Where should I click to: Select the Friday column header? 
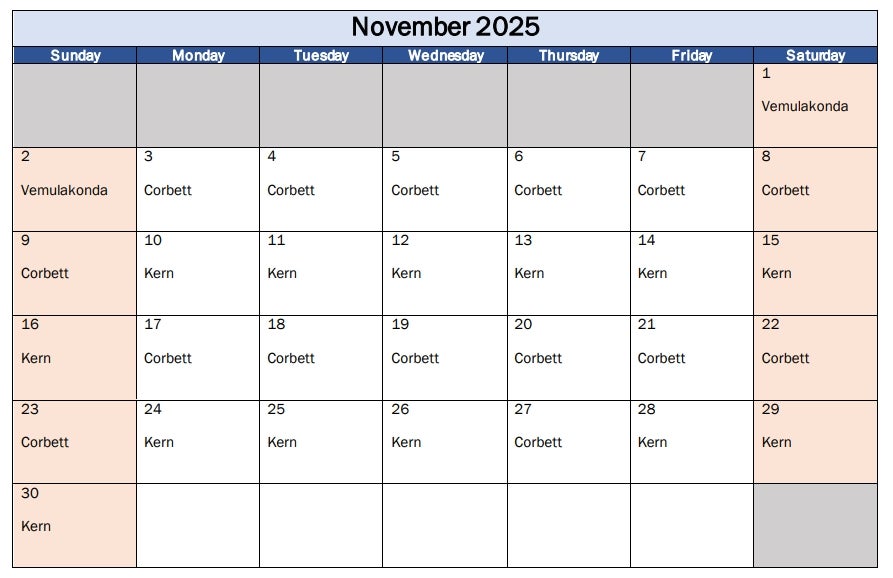tap(692, 56)
